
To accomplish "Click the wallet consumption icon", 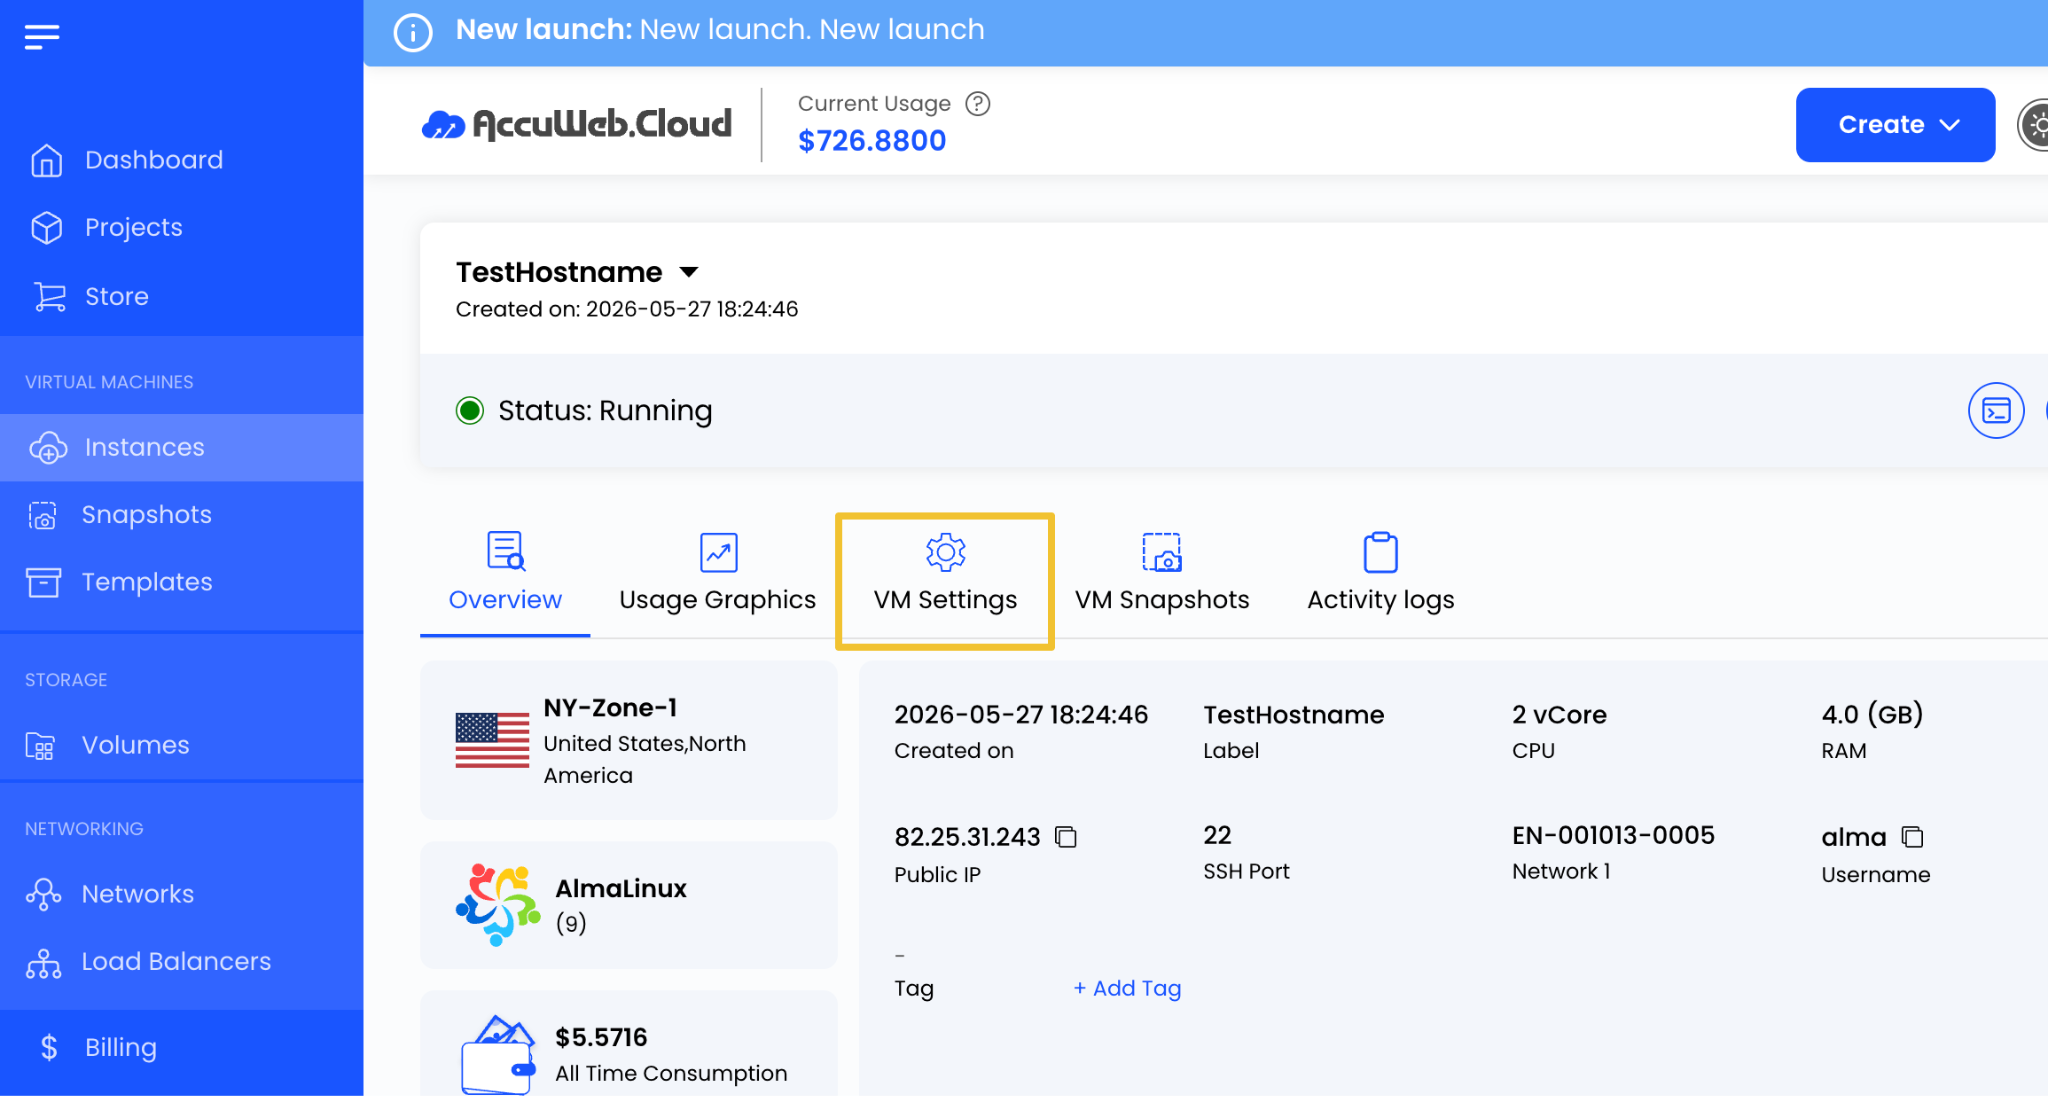I will (498, 1054).
